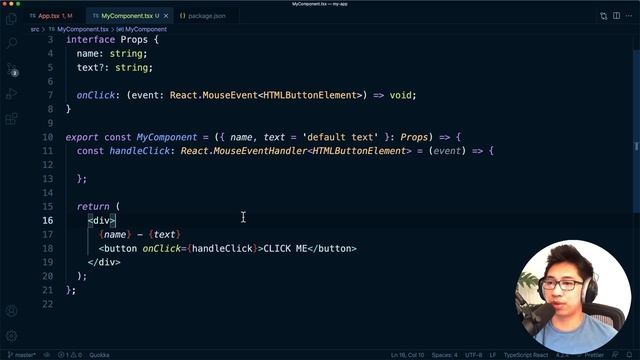Click 'text?: string;' on line 5
This screenshot has height=360, width=640.
(x=115, y=67)
